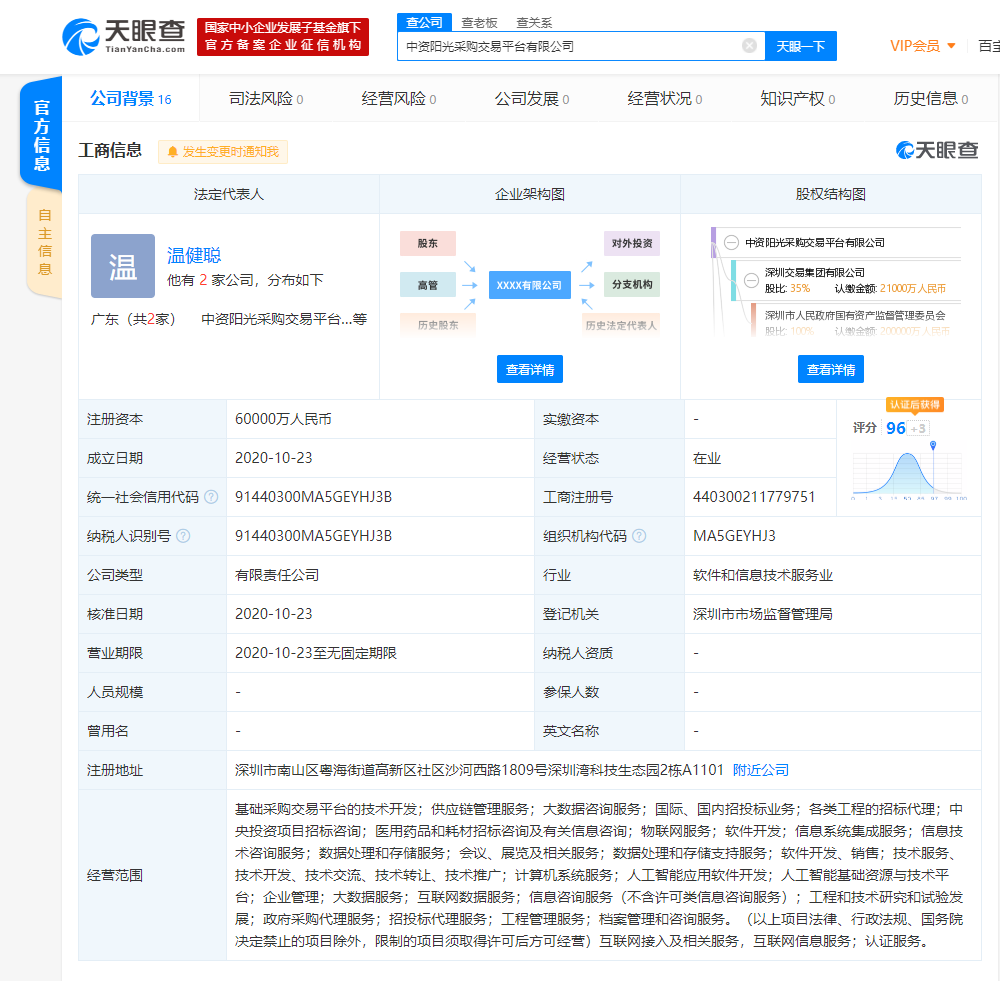
Task: Collapse the 深圳交易集团有限公司 node
Action: point(752,280)
